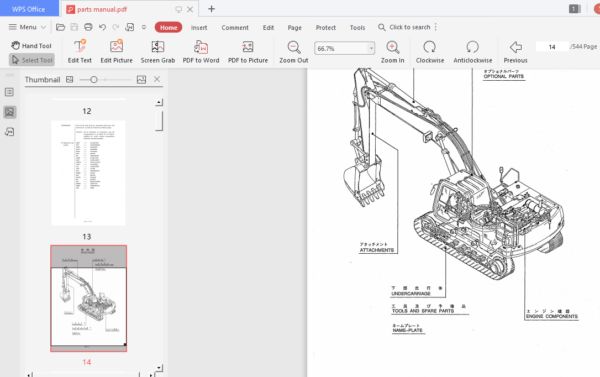Open the bookmarks sidebar panel icon
The width and height of the screenshot is (600, 377).
pos(10,92)
